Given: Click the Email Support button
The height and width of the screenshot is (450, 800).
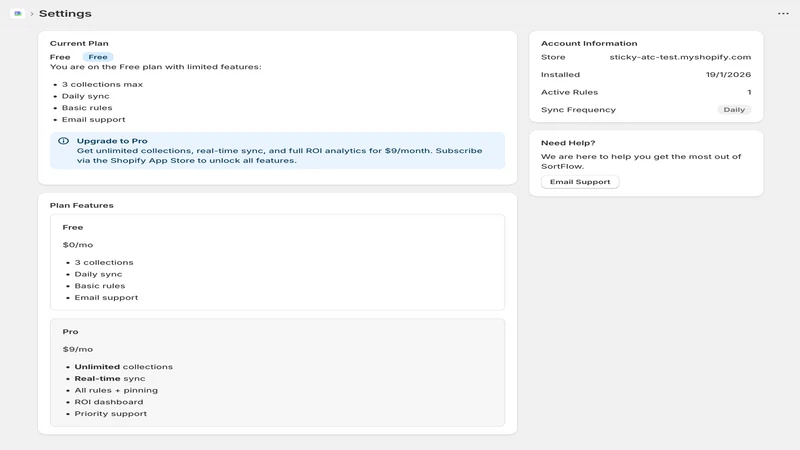Looking at the screenshot, I should tap(580, 182).
